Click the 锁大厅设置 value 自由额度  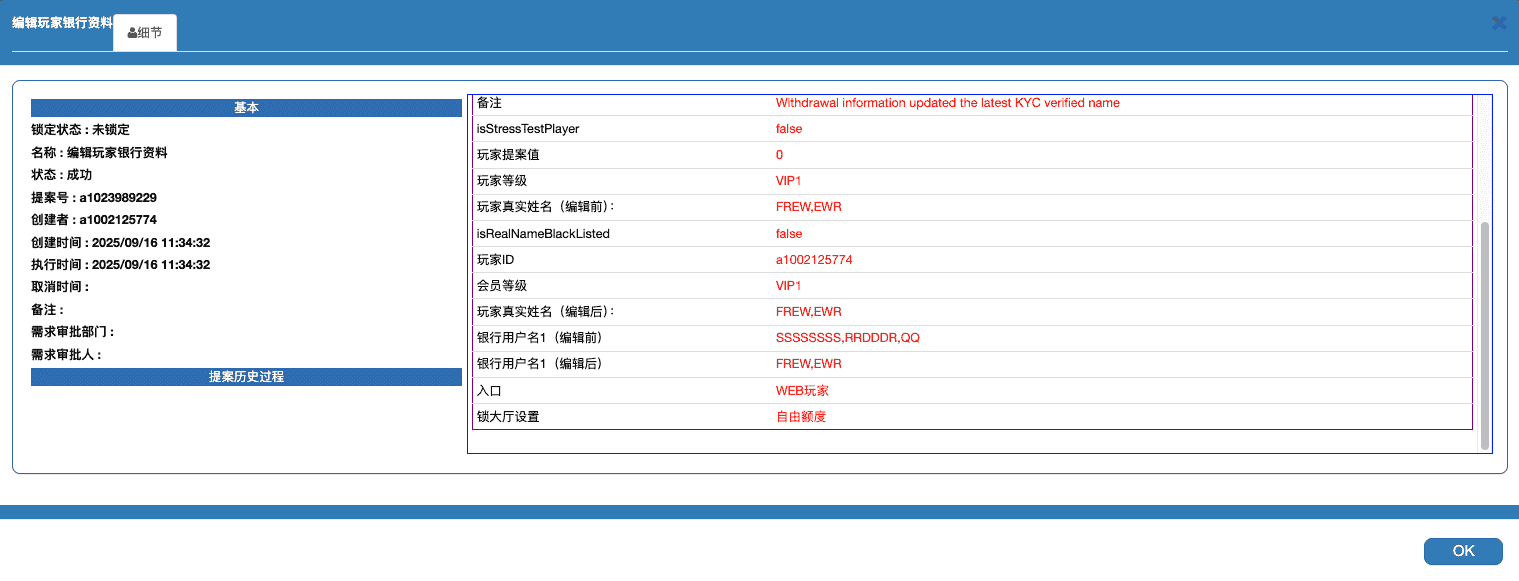[x=801, y=417]
